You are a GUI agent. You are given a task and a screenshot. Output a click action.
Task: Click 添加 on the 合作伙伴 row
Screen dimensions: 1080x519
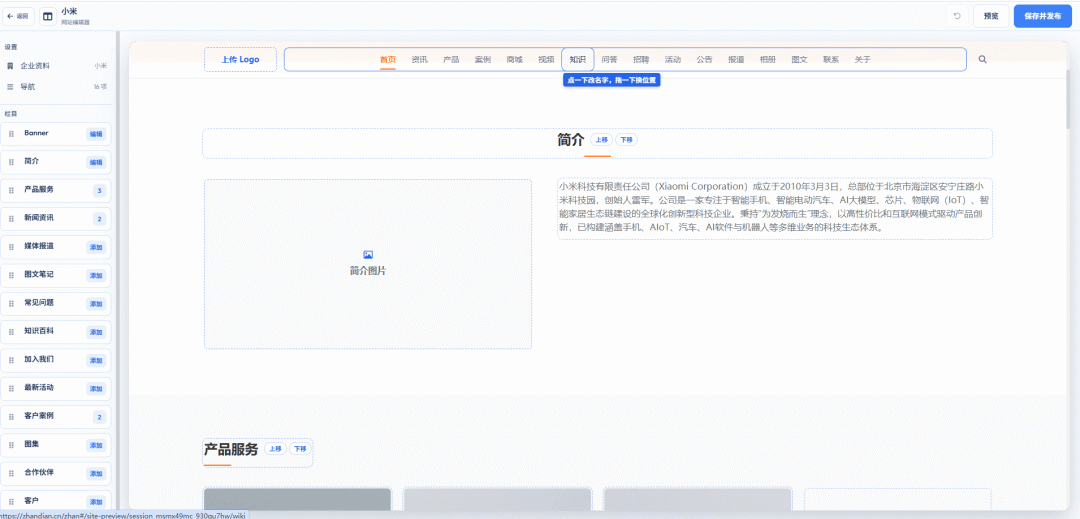tap(95, 474)
